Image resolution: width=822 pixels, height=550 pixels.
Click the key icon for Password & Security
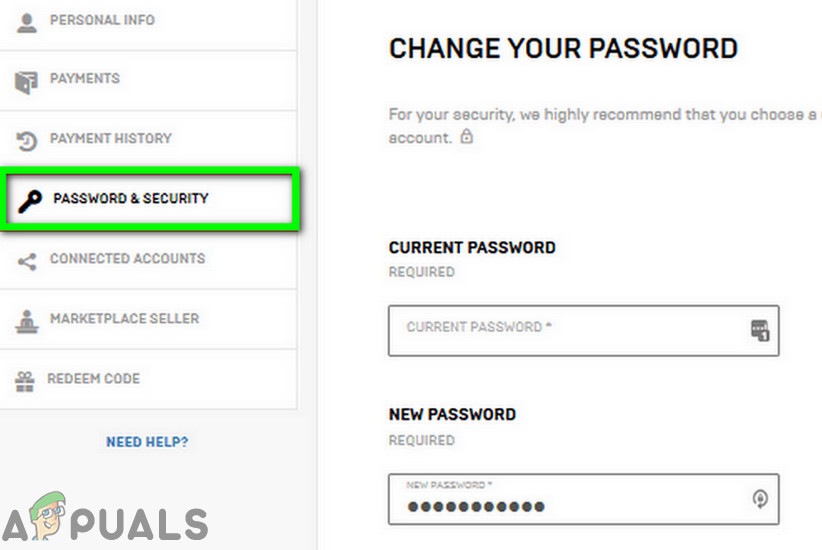point(30,201)
